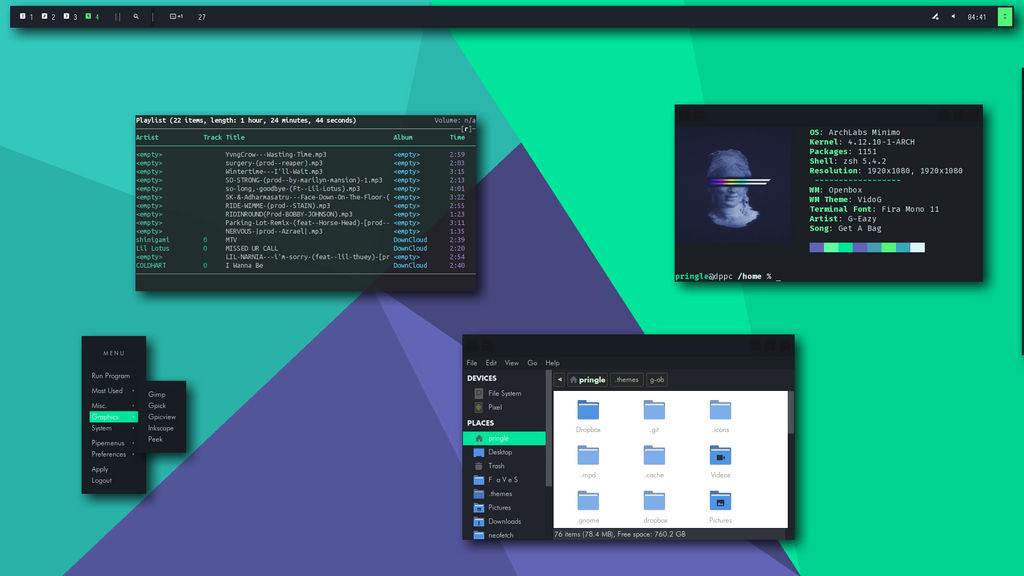Click the keyboard layout indicator on the panel
The width and height of the screenshot is (1024, 576).
tap(174, 16)
